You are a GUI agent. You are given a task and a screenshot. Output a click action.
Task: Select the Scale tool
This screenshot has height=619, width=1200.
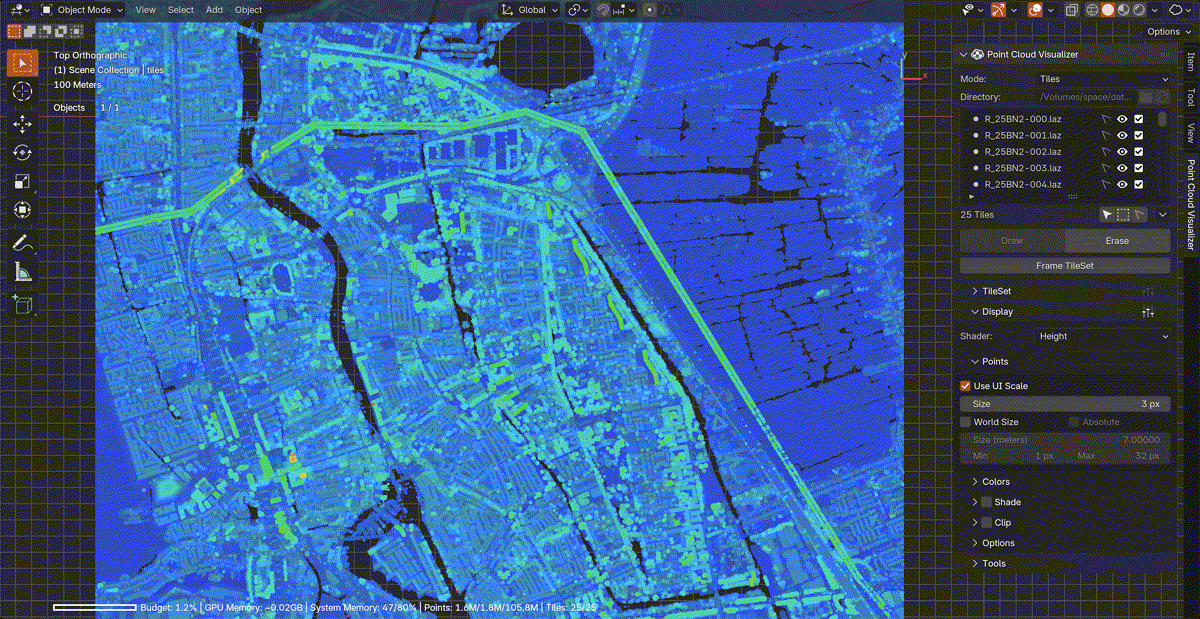pos(22,181)
